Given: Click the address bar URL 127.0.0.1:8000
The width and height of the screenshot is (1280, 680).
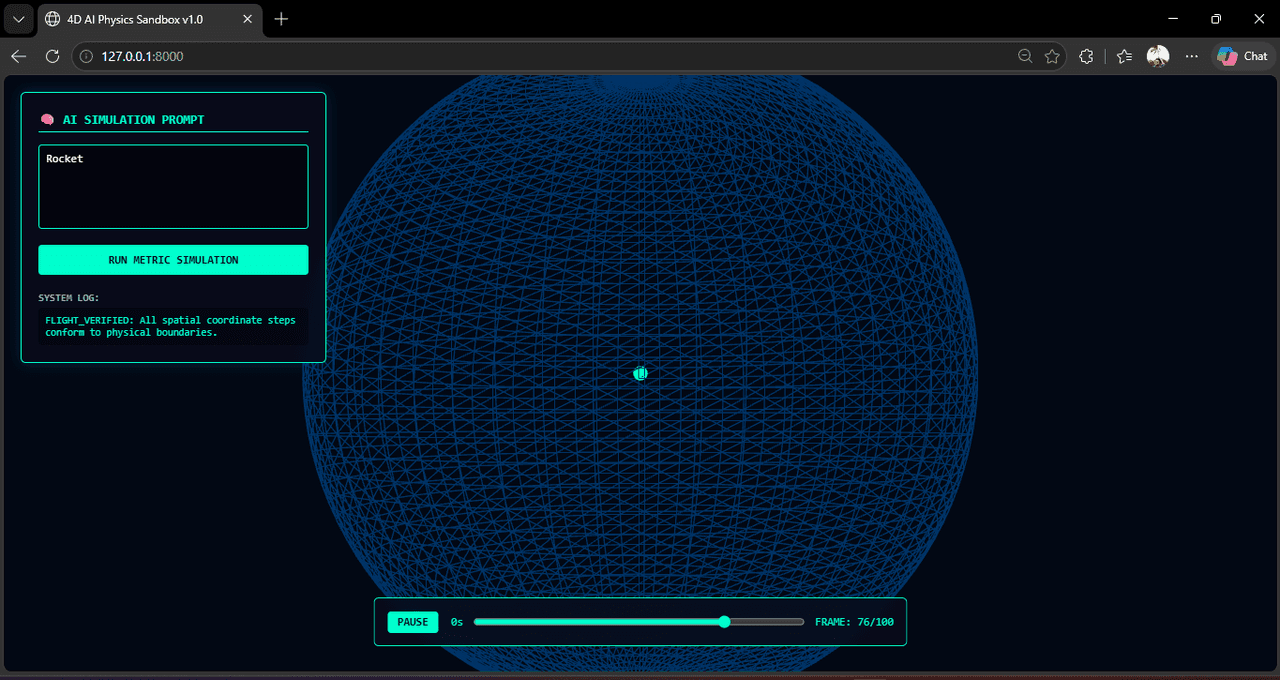Looking at the screenshot, I should click(142, 57).
